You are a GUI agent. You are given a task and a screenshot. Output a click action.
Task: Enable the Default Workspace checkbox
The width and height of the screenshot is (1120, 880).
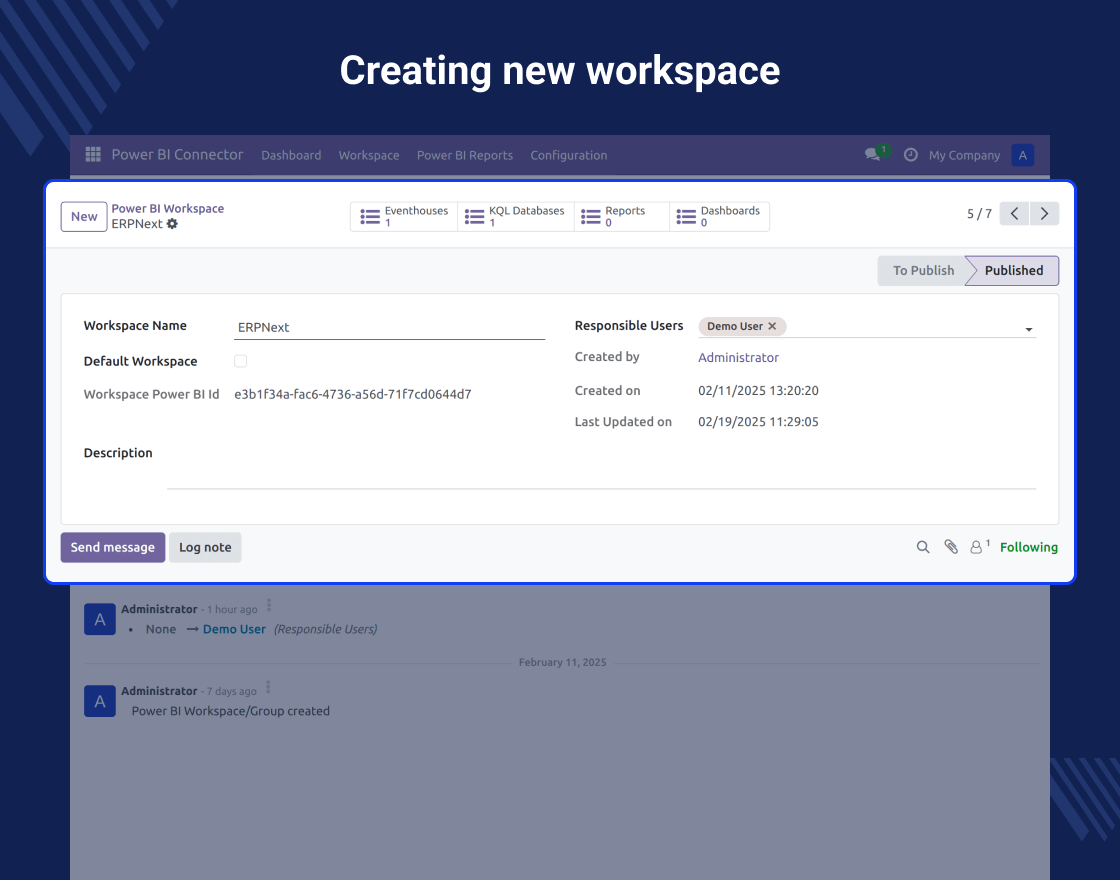point(240,361)
